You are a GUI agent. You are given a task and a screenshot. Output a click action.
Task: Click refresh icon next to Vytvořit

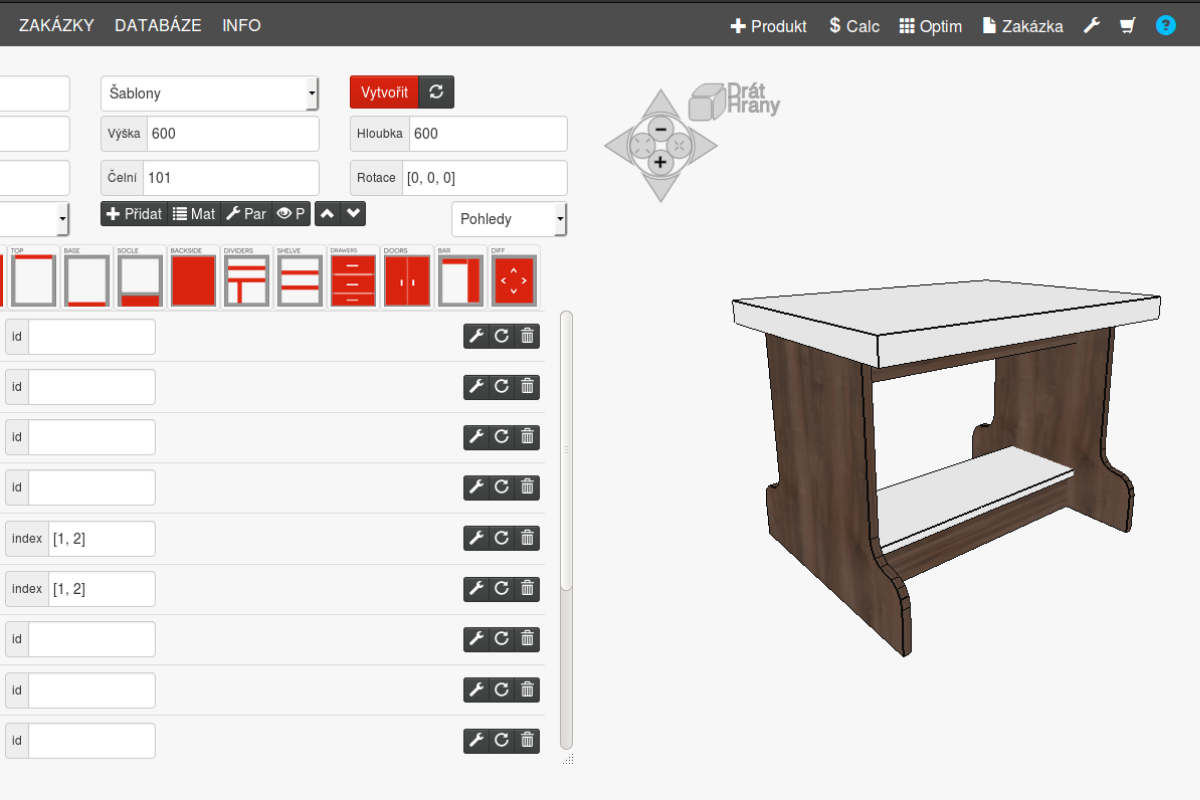436,92
